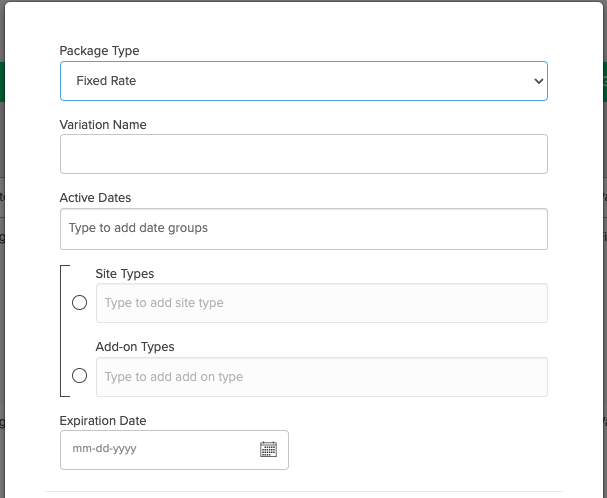This screenshot has height=498, width=607.
Task: Click the 'Package Type' label
Action: [100, 50]
